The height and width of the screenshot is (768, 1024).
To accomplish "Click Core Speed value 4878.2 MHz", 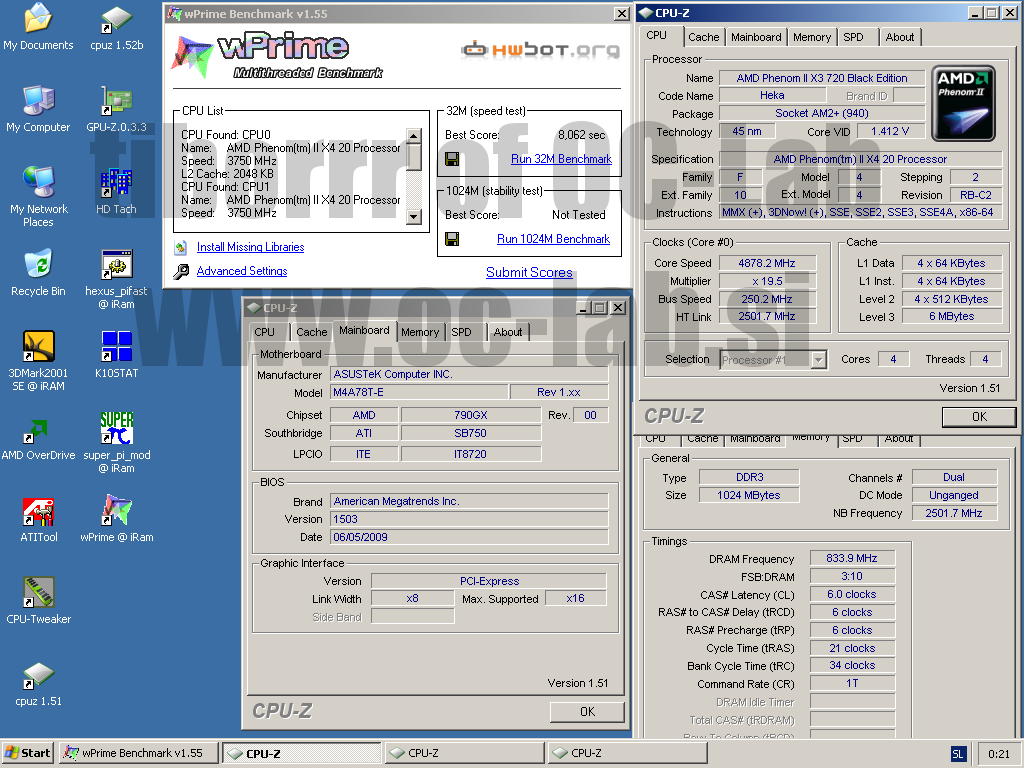I will pyautogui.click(x=767, y=263).
